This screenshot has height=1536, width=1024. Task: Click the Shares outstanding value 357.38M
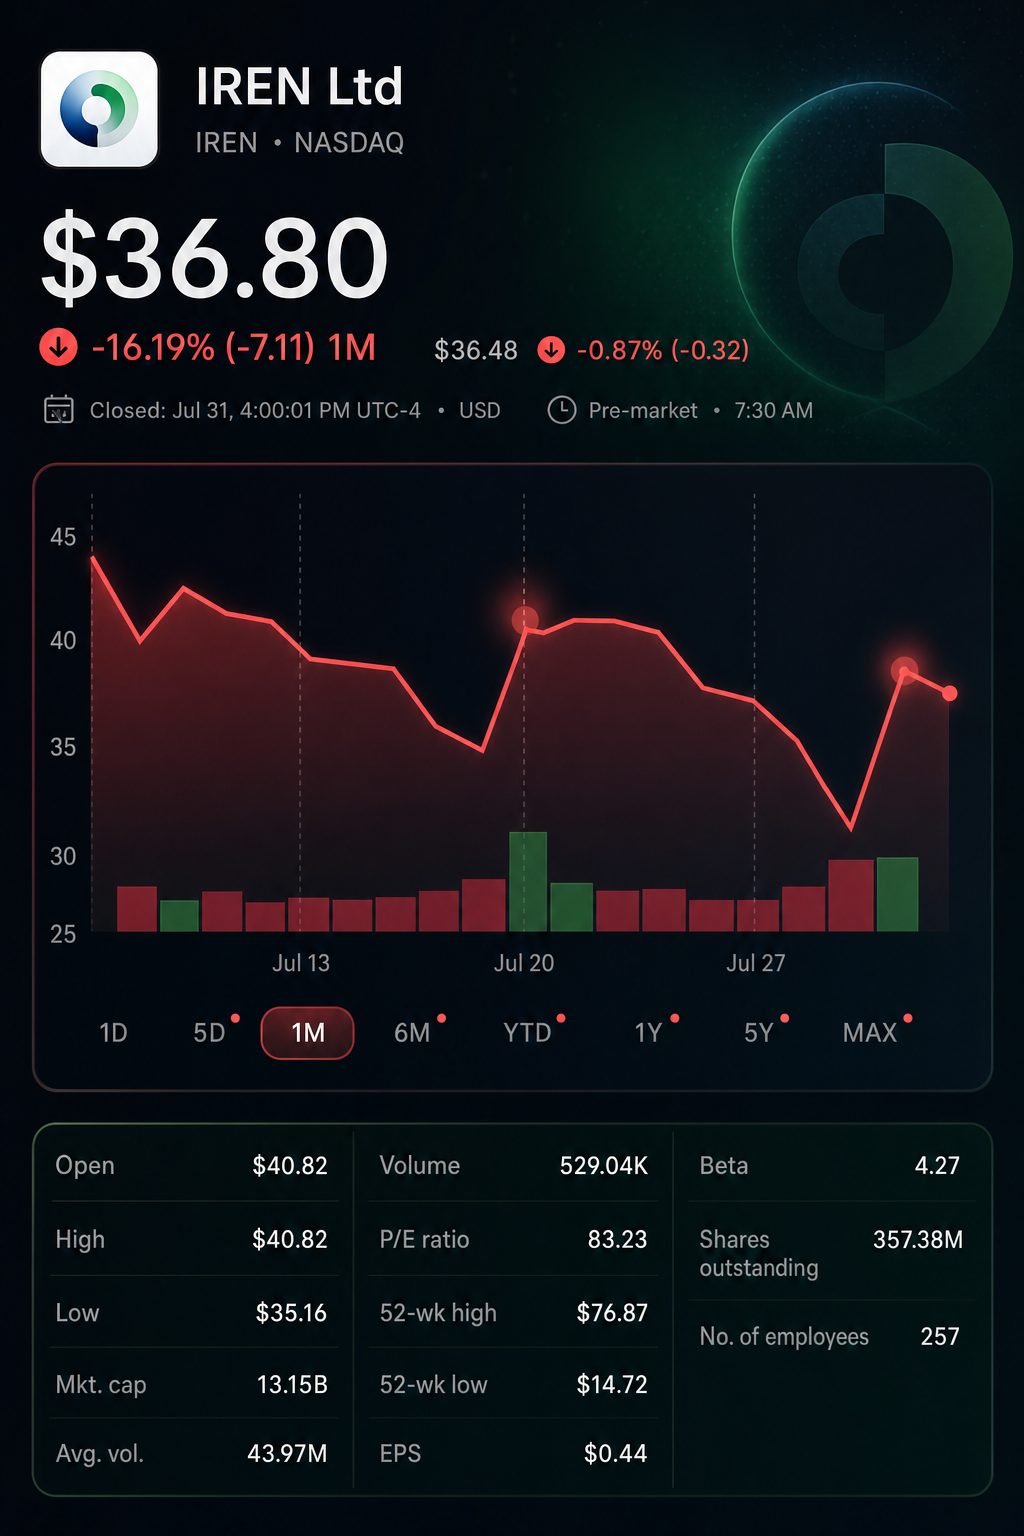click(918, 1240)
